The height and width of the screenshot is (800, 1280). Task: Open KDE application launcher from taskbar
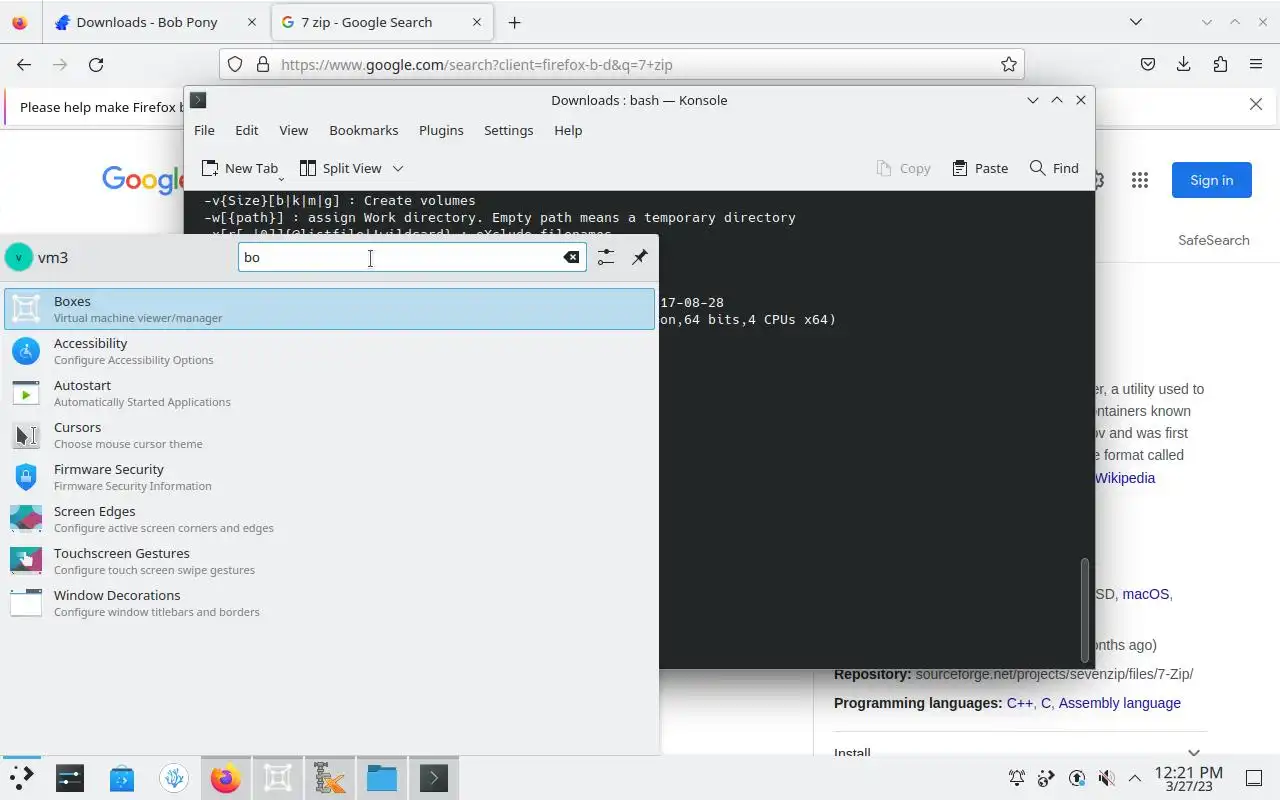coord(21,778)
